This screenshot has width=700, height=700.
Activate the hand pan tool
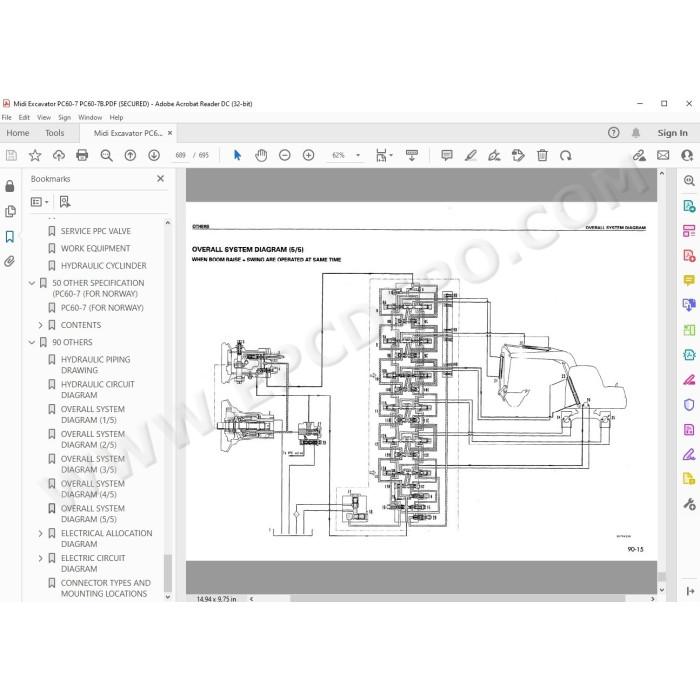coord(261,155)
